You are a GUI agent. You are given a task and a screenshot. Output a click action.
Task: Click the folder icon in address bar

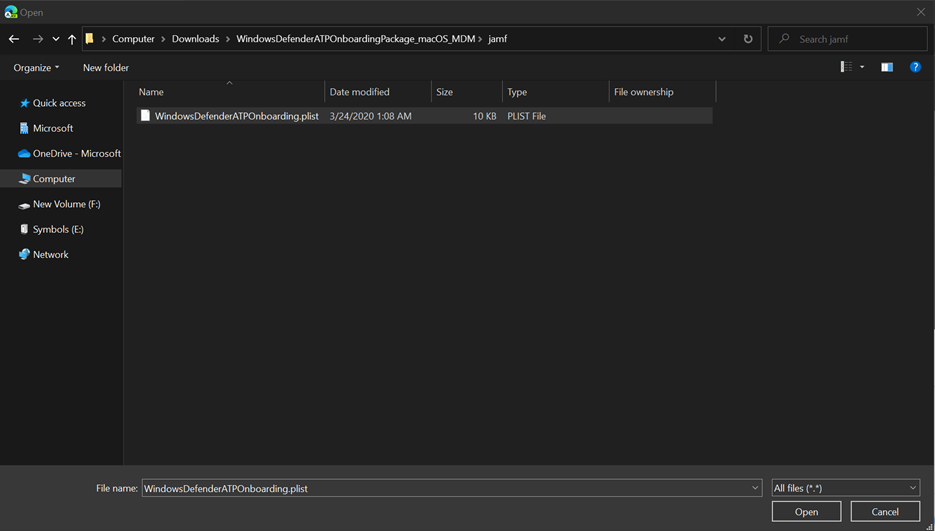[89, 39]
